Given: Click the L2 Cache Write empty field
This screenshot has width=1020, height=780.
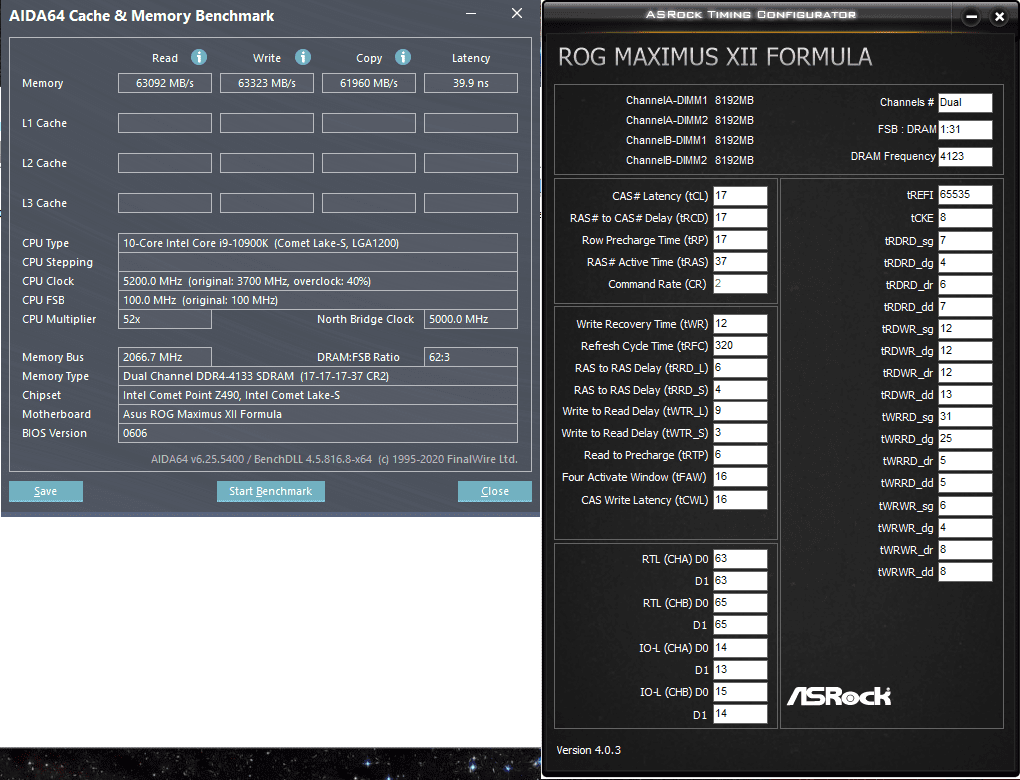Looking at the screenshot, I should pos(267,163).
